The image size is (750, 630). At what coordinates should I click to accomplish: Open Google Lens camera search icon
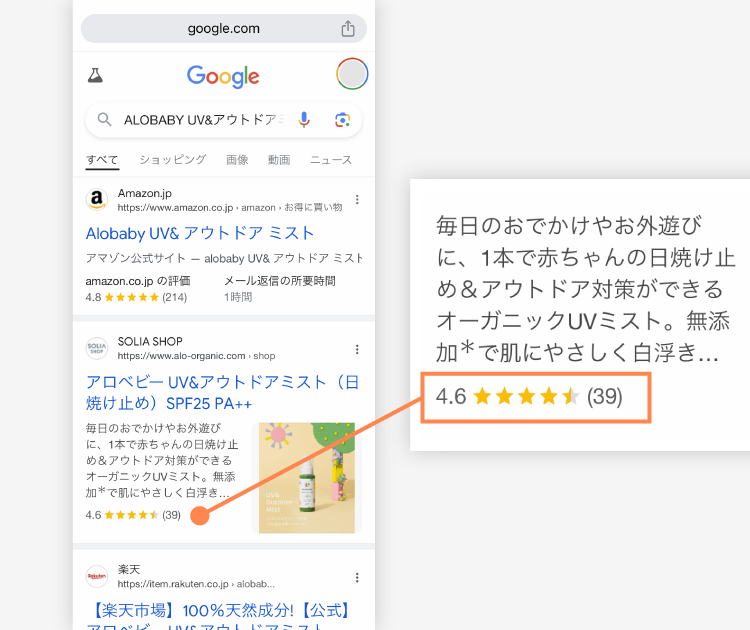pyautogui.click(x=342, y=120)
